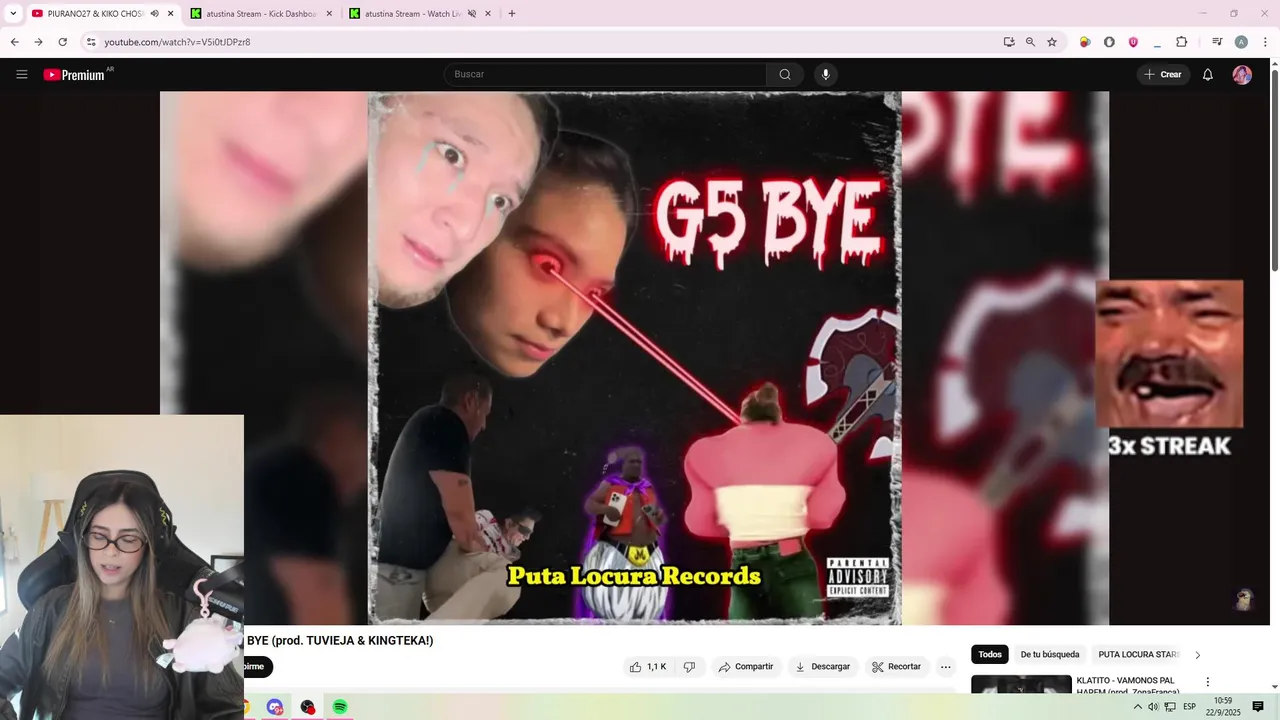Show hidden system tray icons
The width and height of the screenshot is (1280, 720).
click(x=1137, y=707)
